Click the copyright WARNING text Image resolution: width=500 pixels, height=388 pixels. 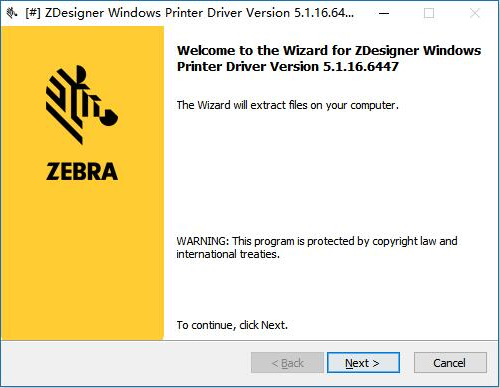[x=317, y=247]
